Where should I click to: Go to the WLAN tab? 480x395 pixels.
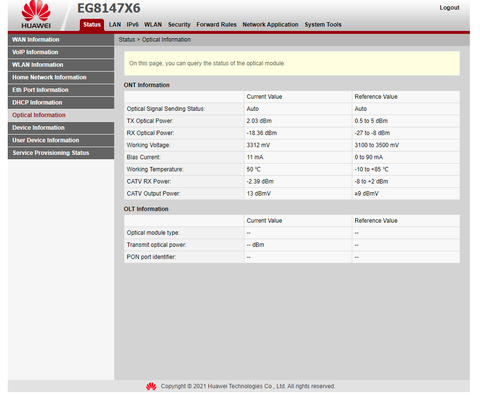(153, 25)
